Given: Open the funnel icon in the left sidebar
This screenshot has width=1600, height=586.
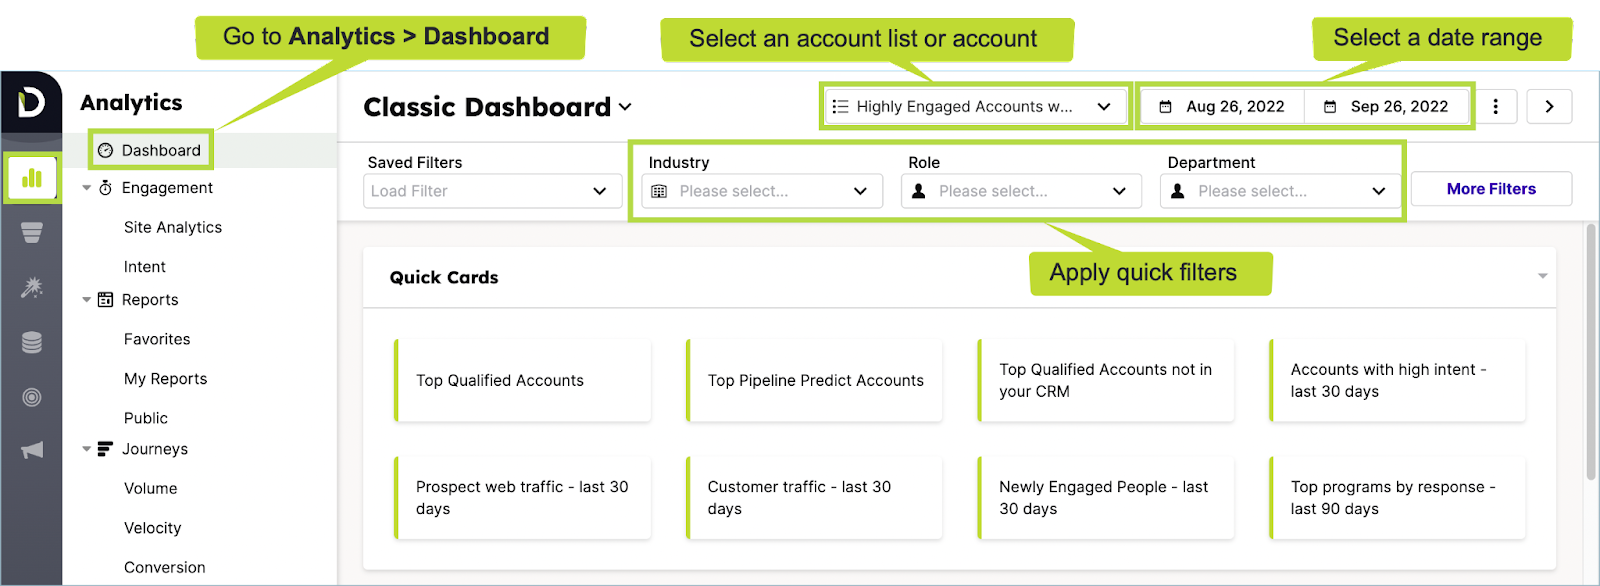Looking at the screenshot, I should tap(31, 232).
